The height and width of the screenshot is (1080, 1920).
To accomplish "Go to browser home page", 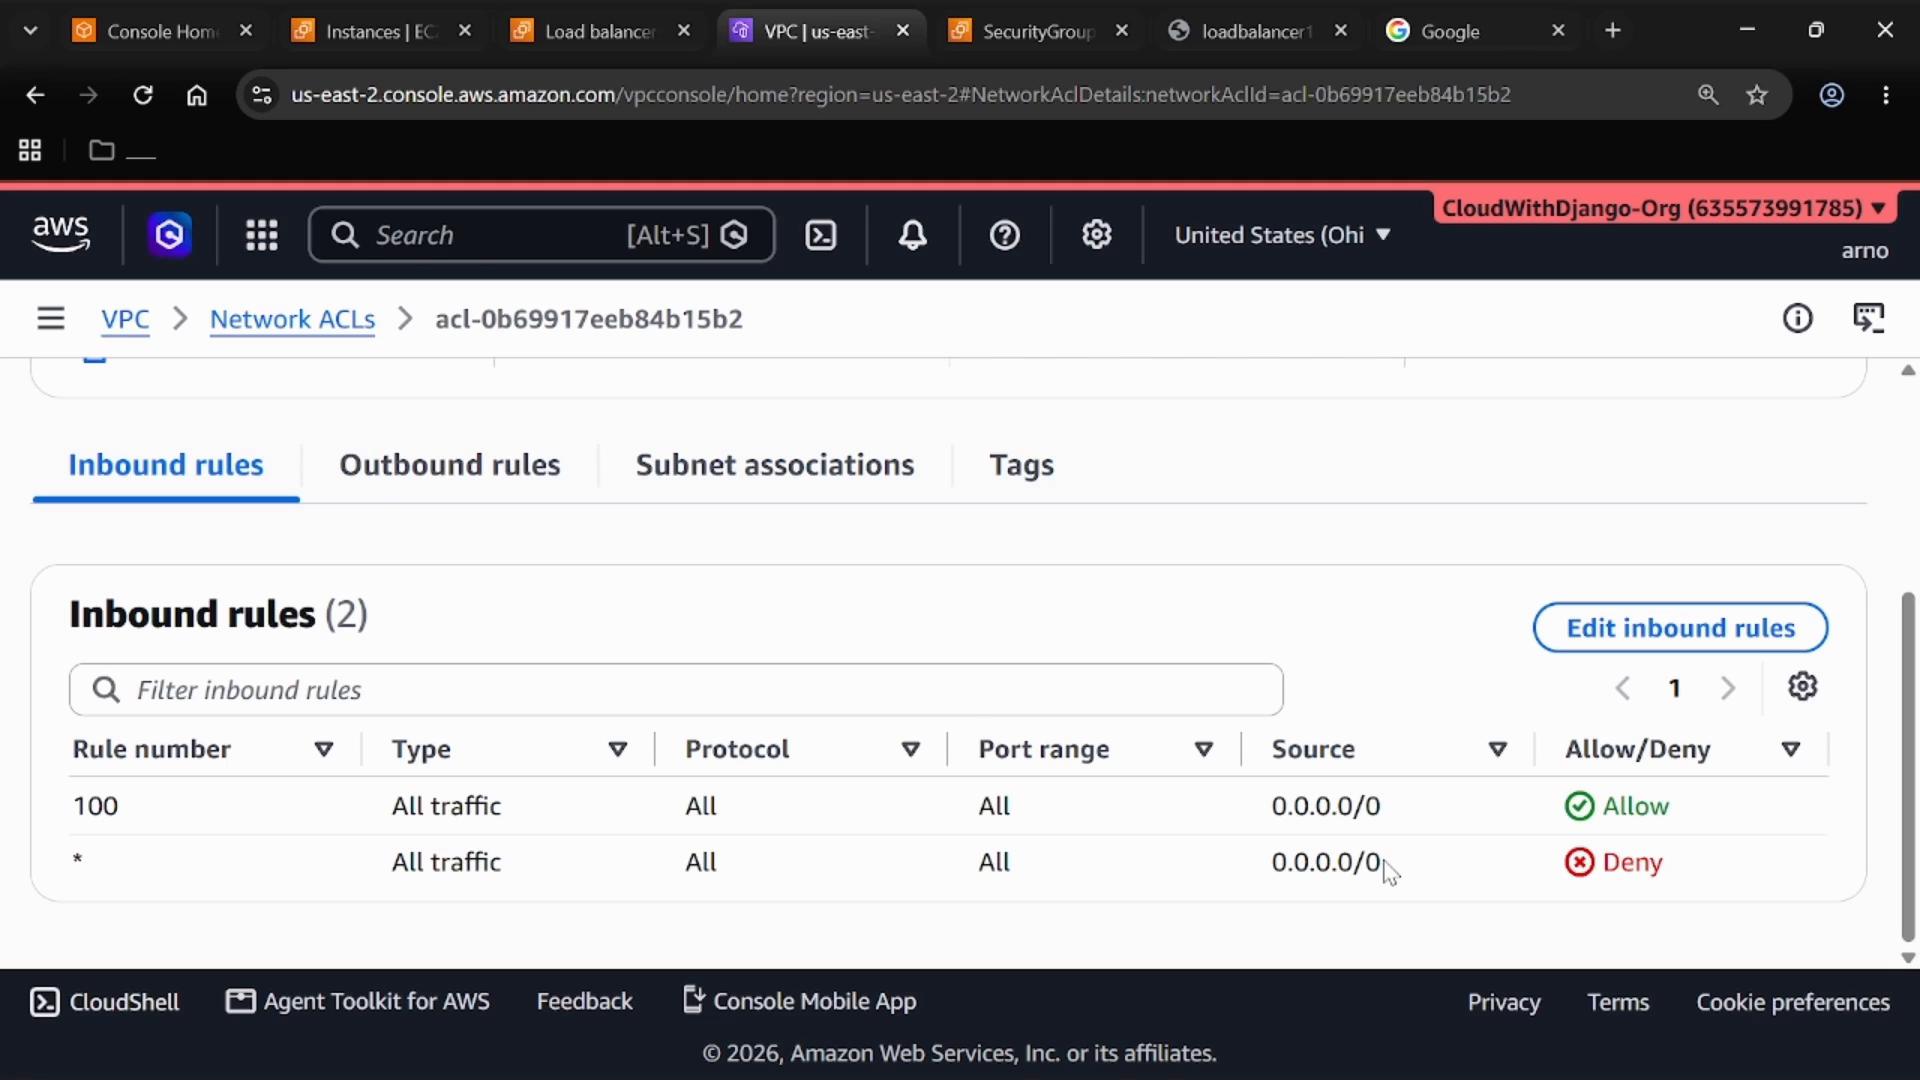I will pyautogui.click(x=197, y=95).
